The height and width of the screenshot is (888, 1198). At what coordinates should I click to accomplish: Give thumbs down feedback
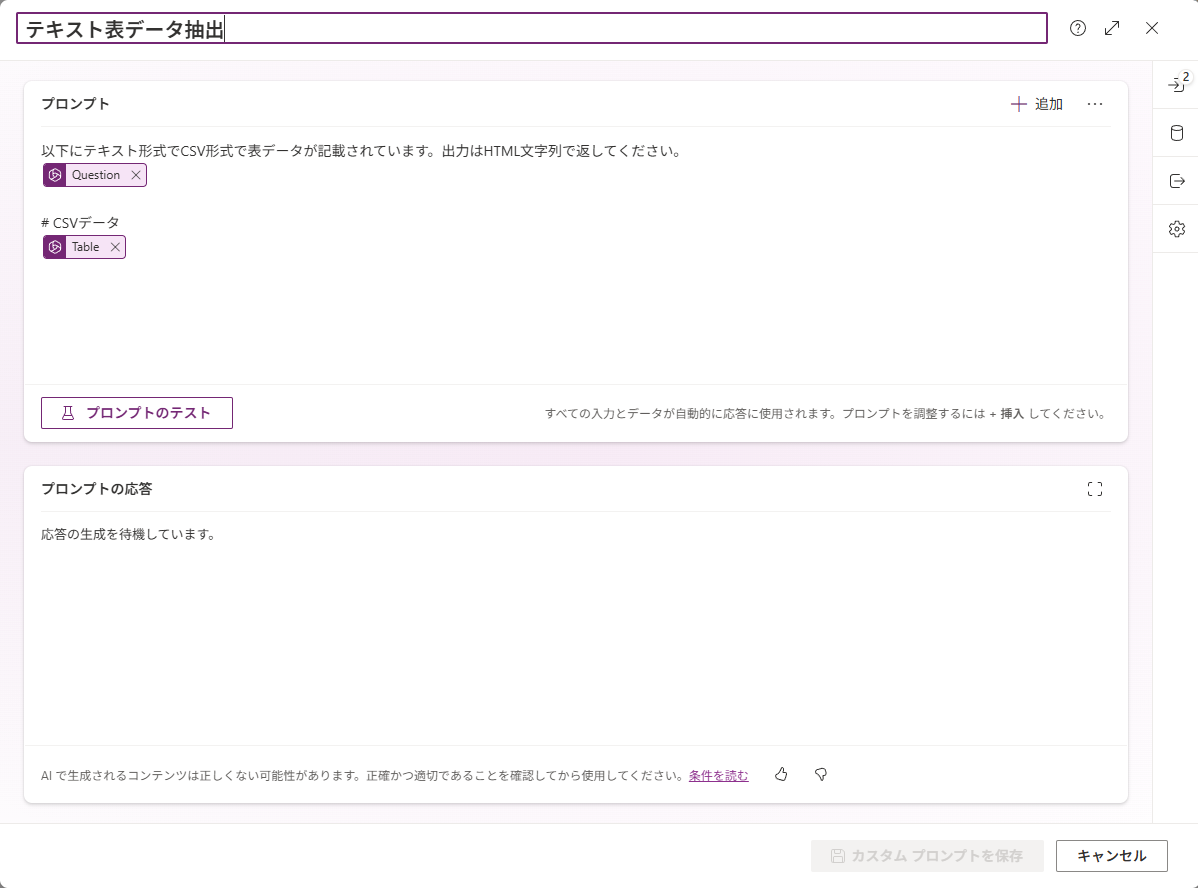click(821, 775)
